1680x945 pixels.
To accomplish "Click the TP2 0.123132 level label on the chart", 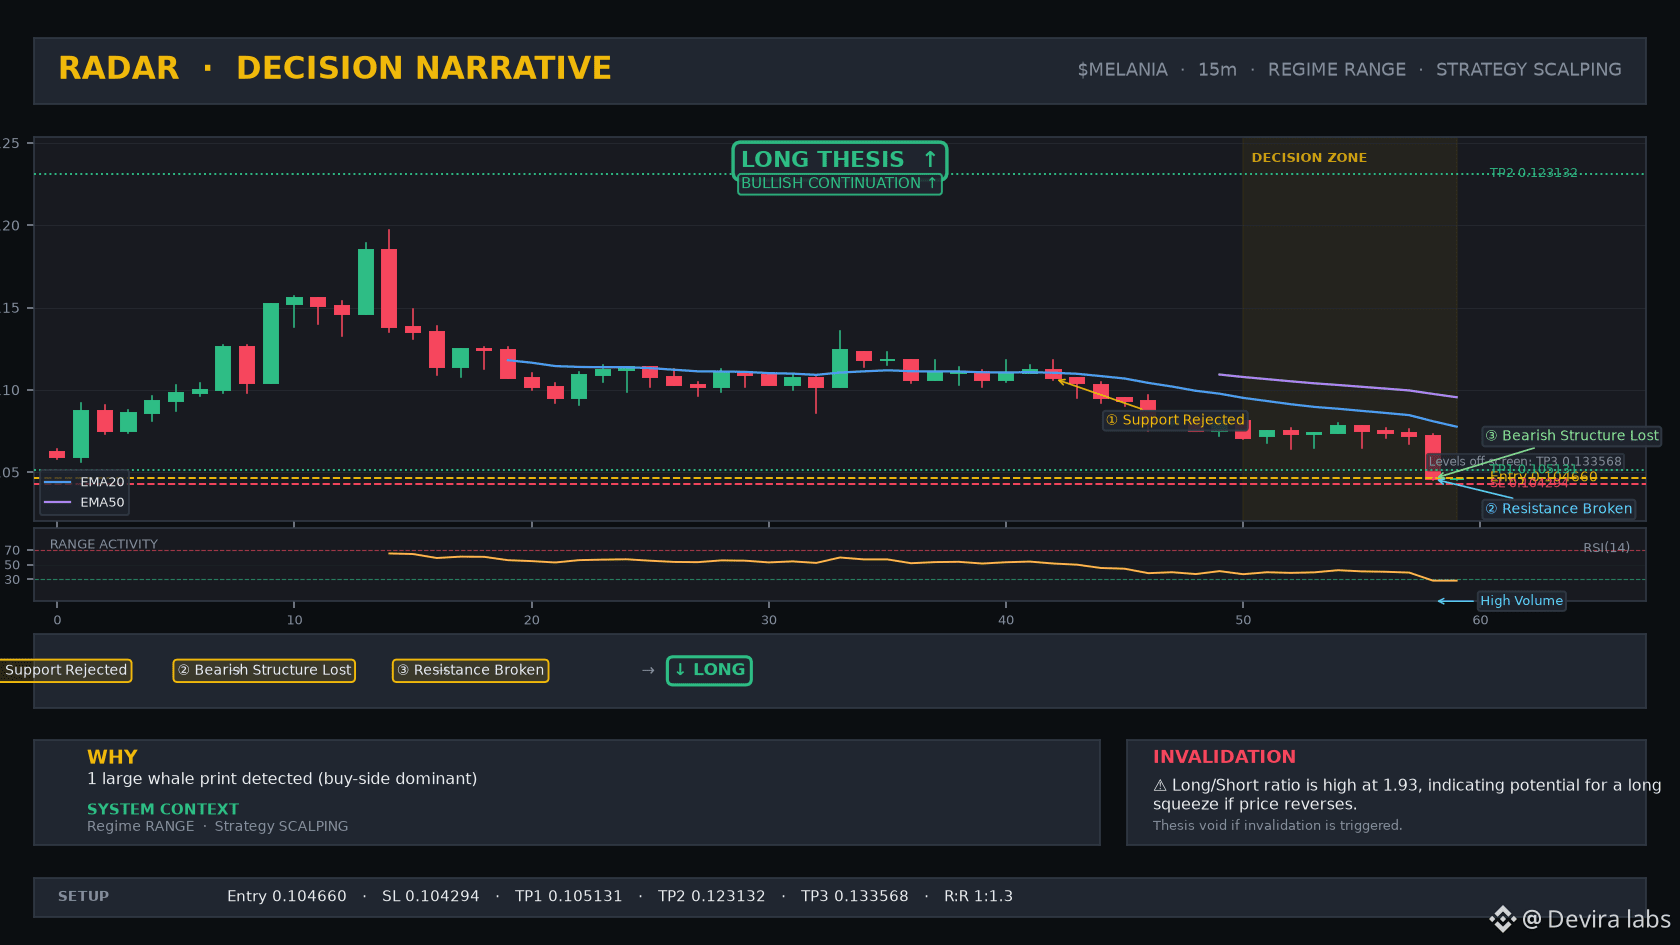I will pos(1533,173).
